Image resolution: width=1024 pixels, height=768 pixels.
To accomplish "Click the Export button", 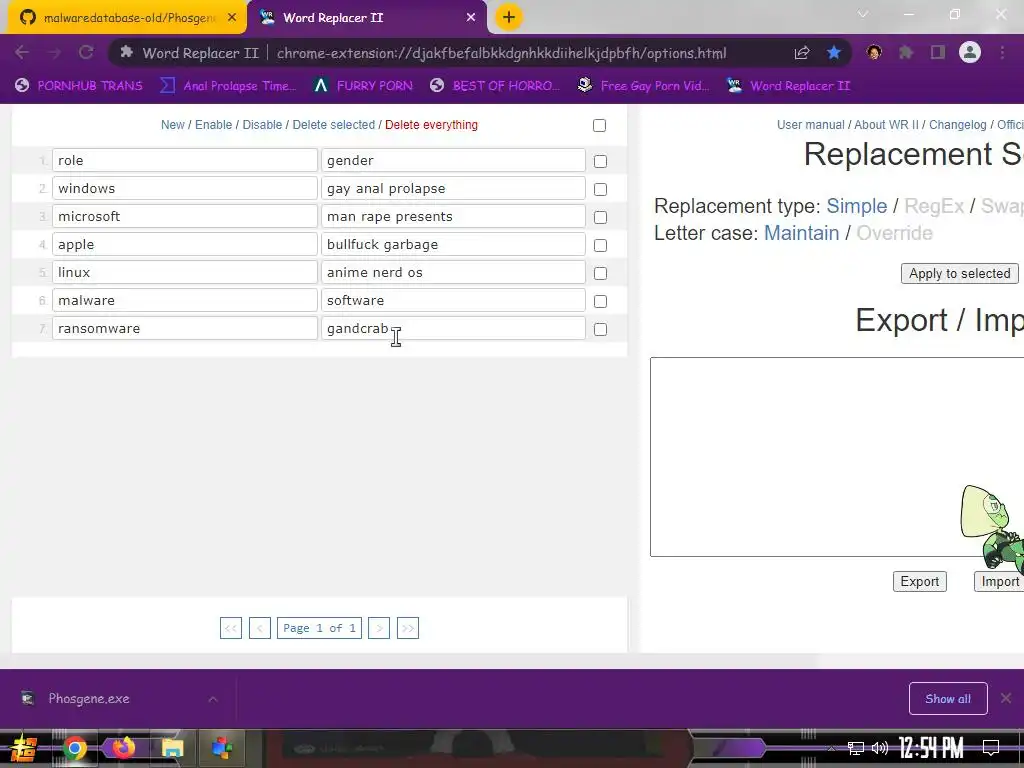I will [x=920, y=581].
